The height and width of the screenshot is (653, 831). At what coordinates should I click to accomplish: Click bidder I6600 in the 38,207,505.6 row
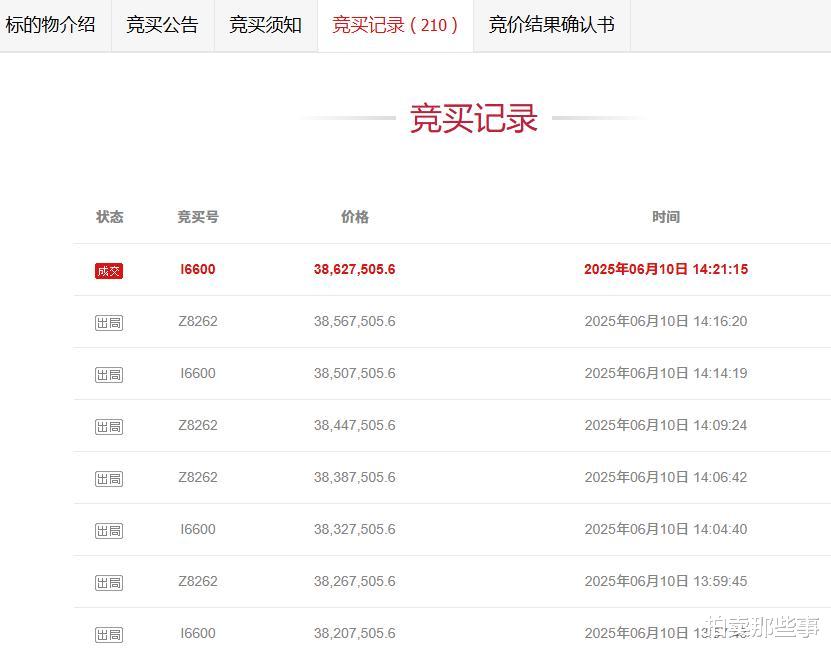pos(198,633)
